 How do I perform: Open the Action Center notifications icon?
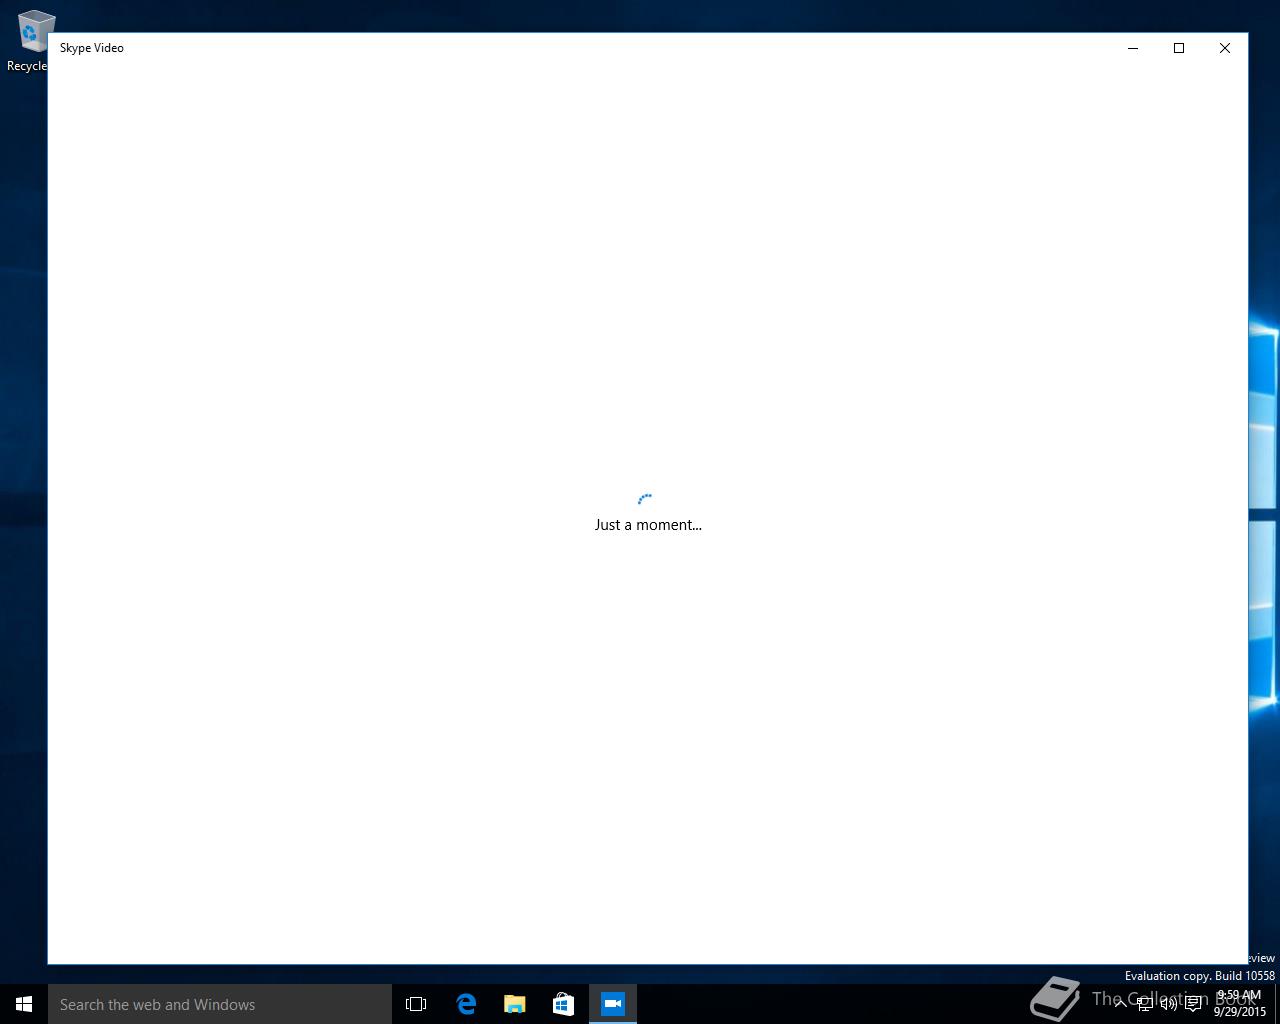[x=1193, y=1004]
